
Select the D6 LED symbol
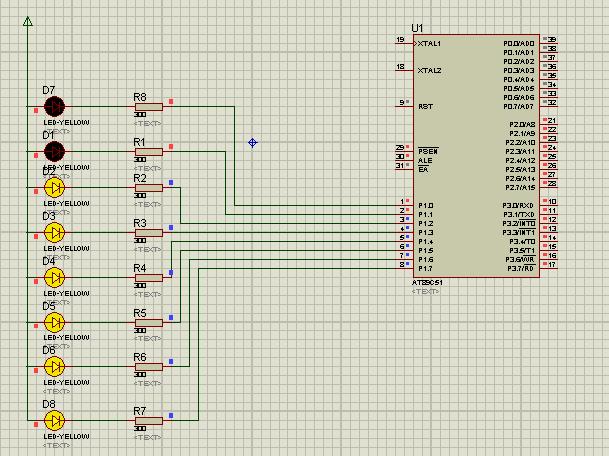point(54,367)
